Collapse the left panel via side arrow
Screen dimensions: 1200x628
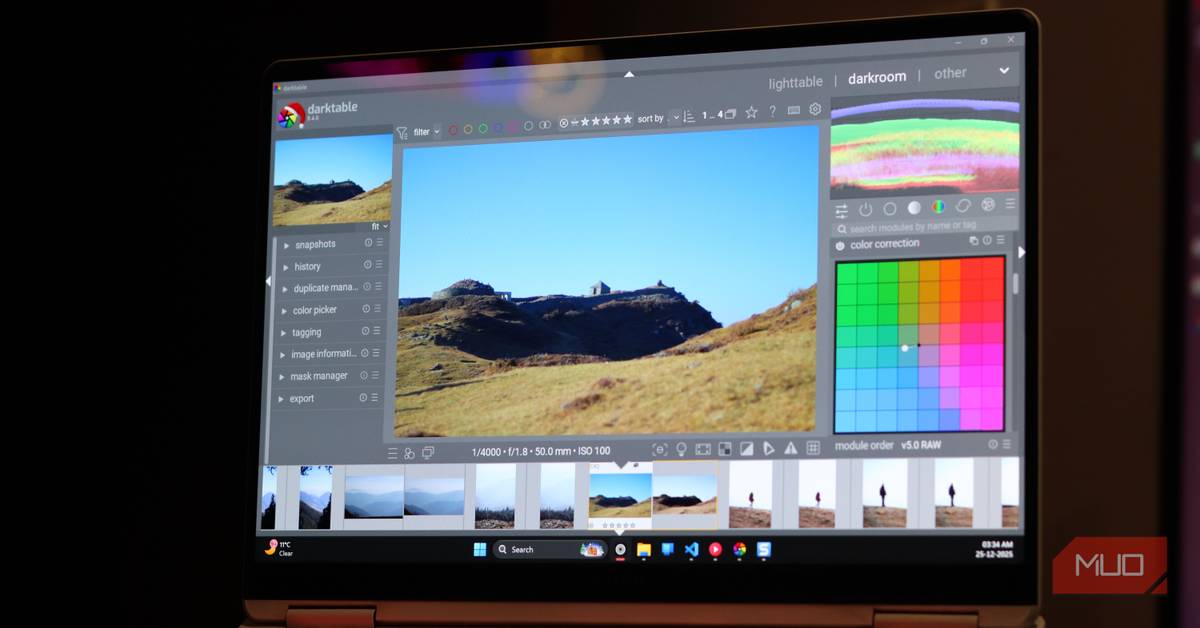[268, 282]
